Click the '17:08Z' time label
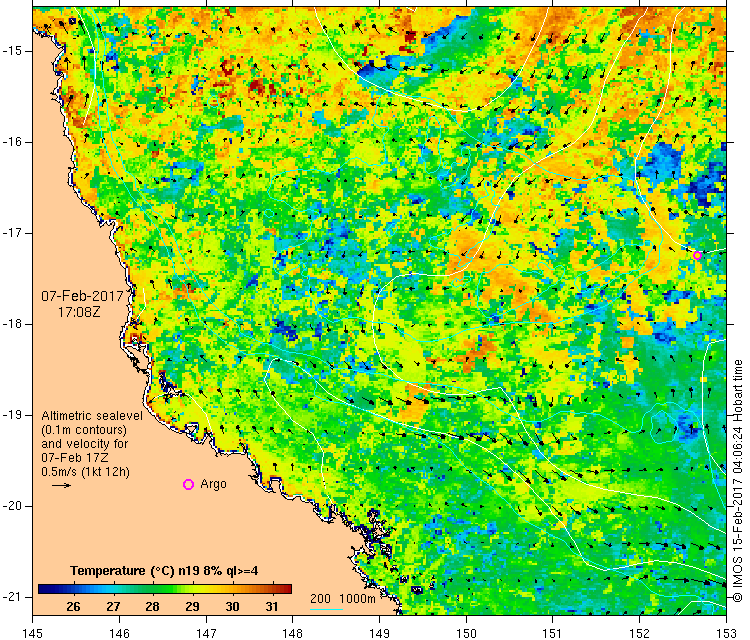 click(x=79, y=312)
